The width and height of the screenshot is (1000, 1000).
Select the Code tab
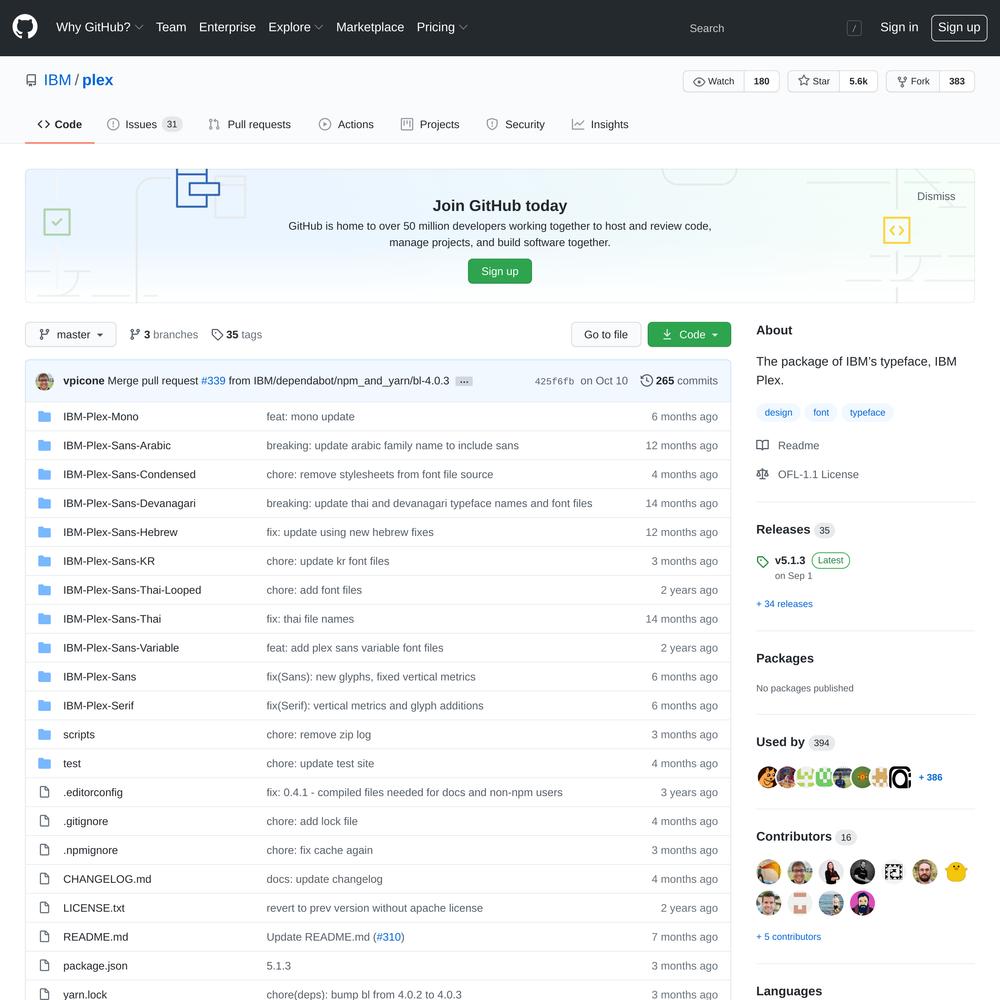click(60, 124)
